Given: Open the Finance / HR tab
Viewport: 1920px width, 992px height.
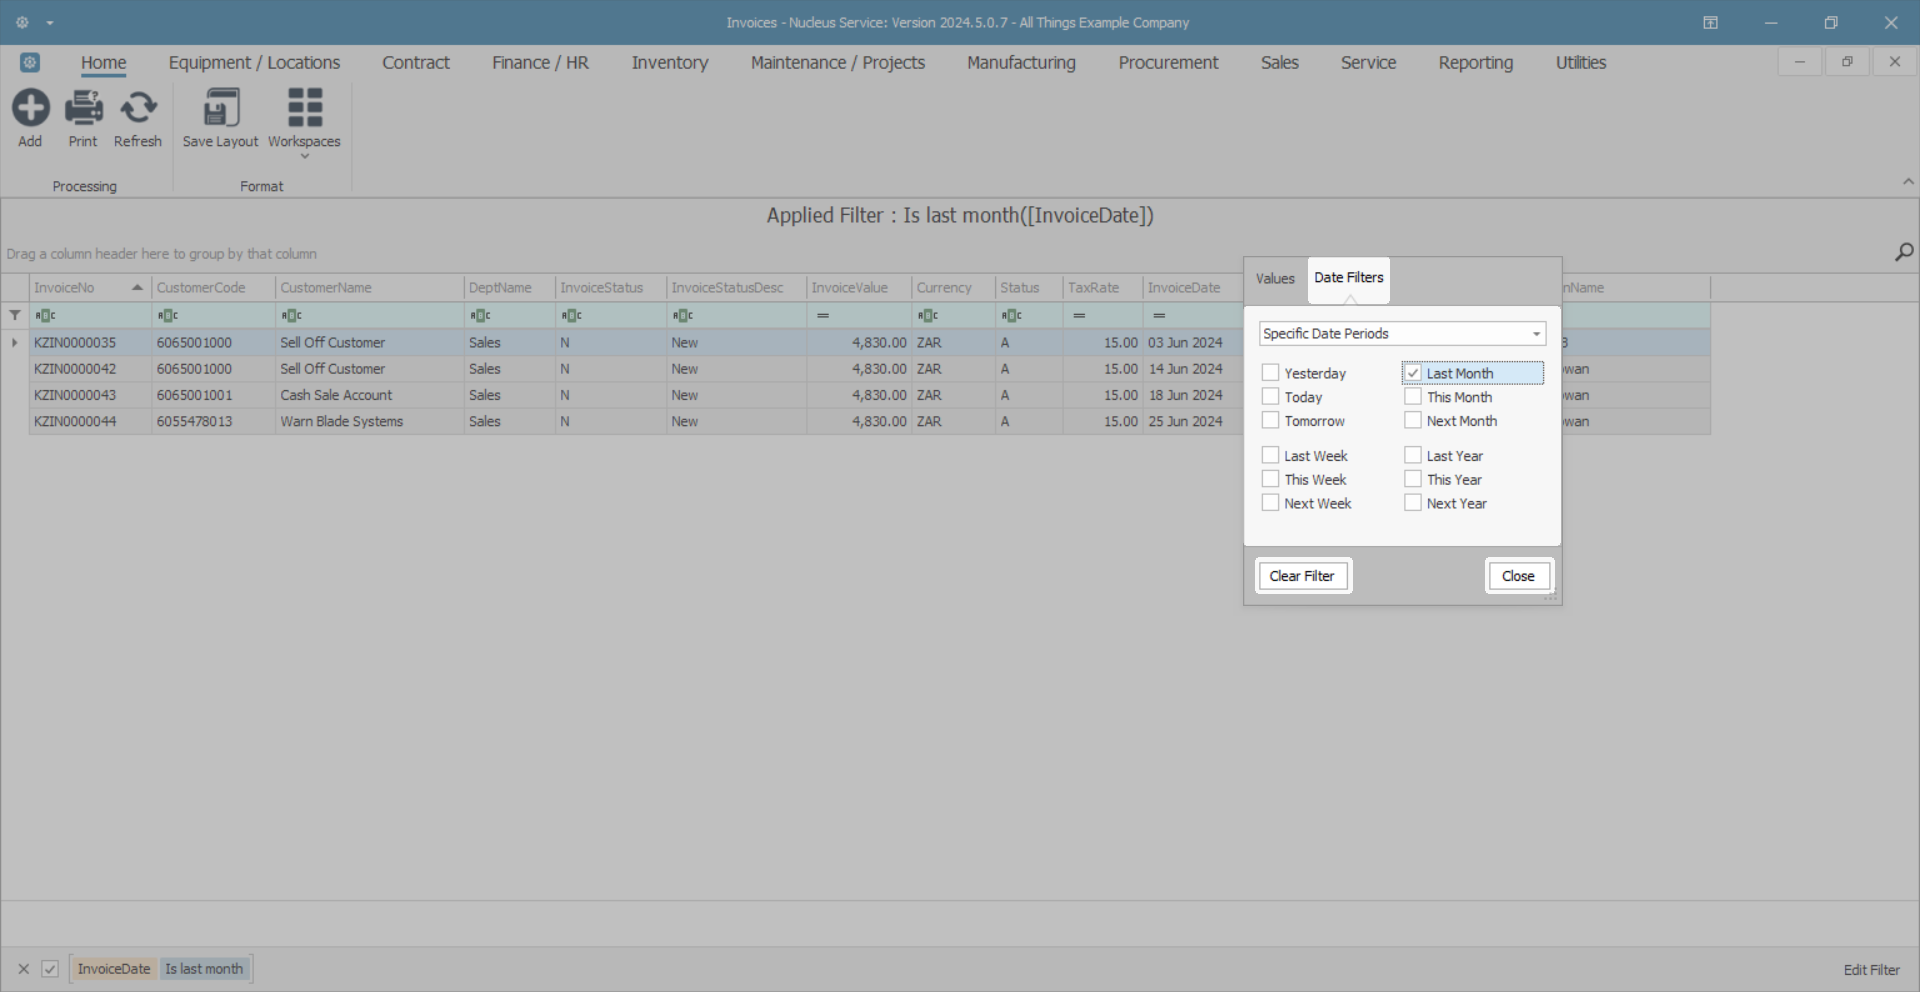Looking at the screenshot, I should click(540, 63).
